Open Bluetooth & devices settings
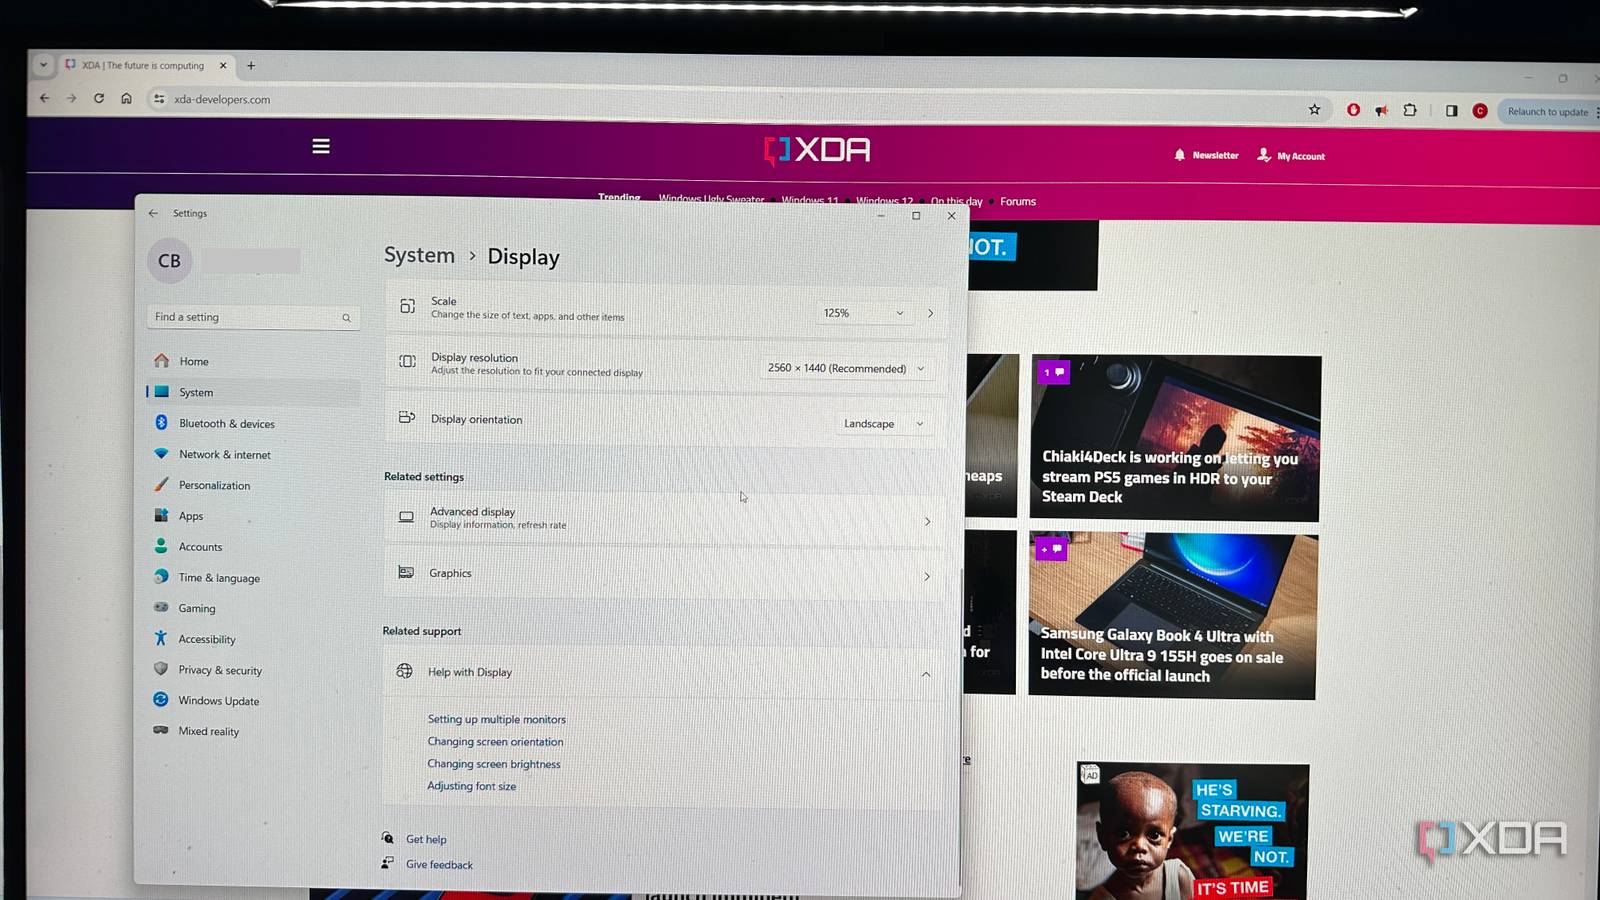Viewport: 1600px width, 900px height. 226,423
